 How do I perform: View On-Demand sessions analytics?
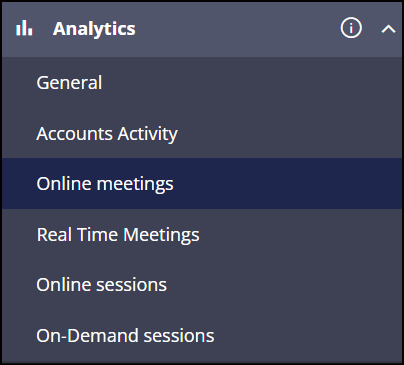click(x=202, y=336)
